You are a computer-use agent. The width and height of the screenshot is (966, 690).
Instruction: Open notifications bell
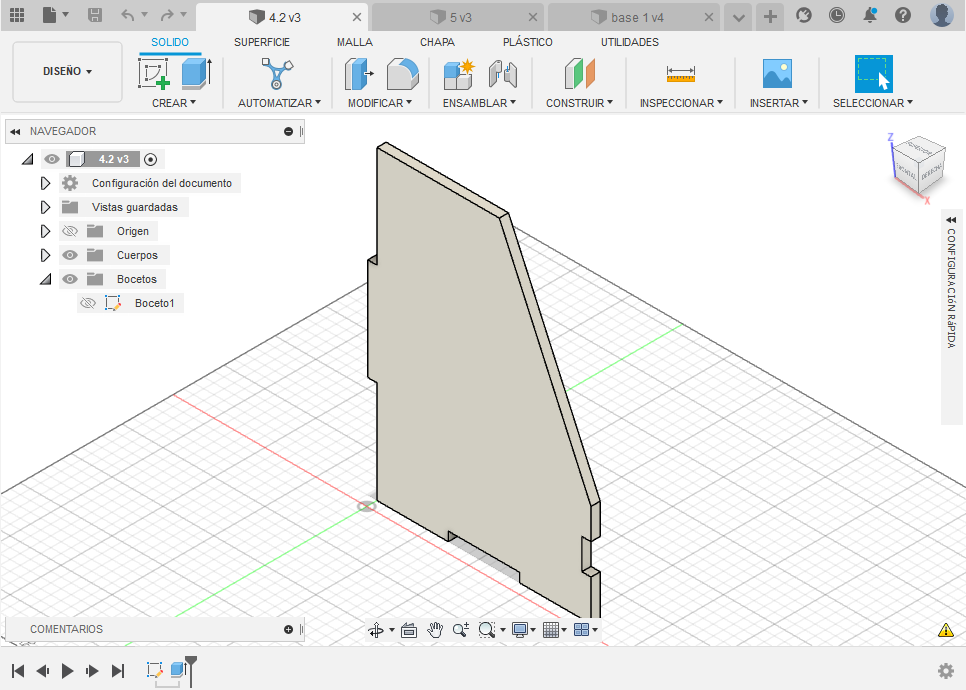870,15
